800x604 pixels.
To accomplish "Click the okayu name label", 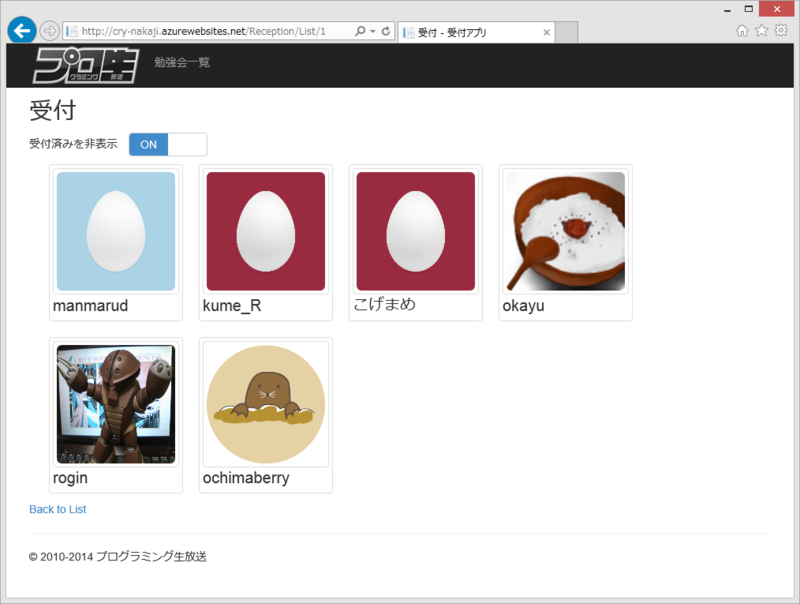I will [523, 306].
